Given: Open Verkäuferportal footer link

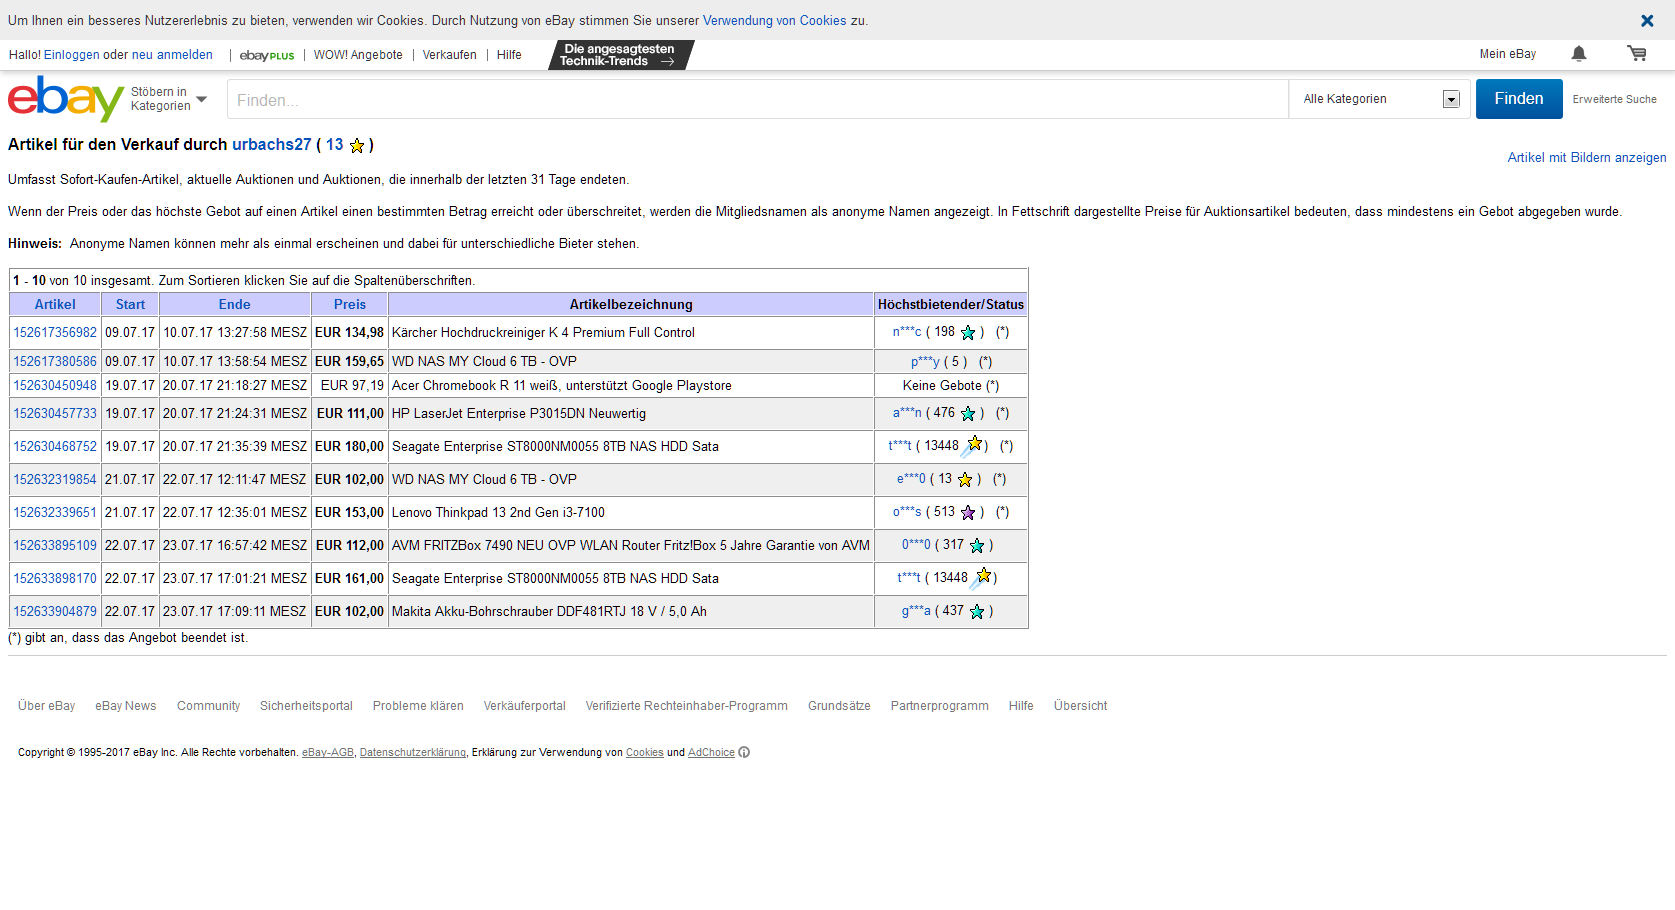Looking at the screenshot, I should (x=525, y=706).
